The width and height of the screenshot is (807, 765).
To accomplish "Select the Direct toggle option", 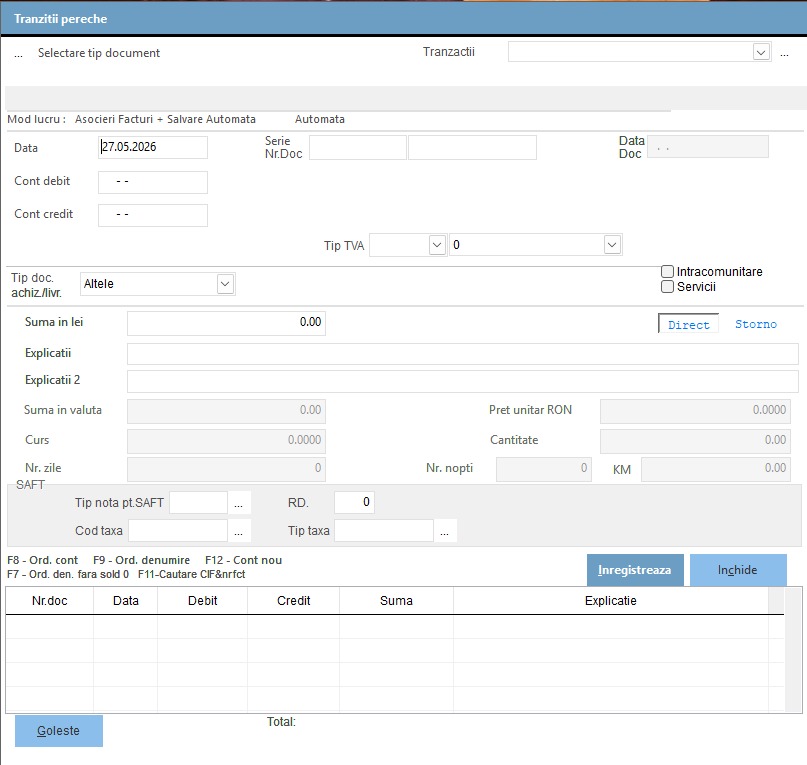I will point(689,325).
